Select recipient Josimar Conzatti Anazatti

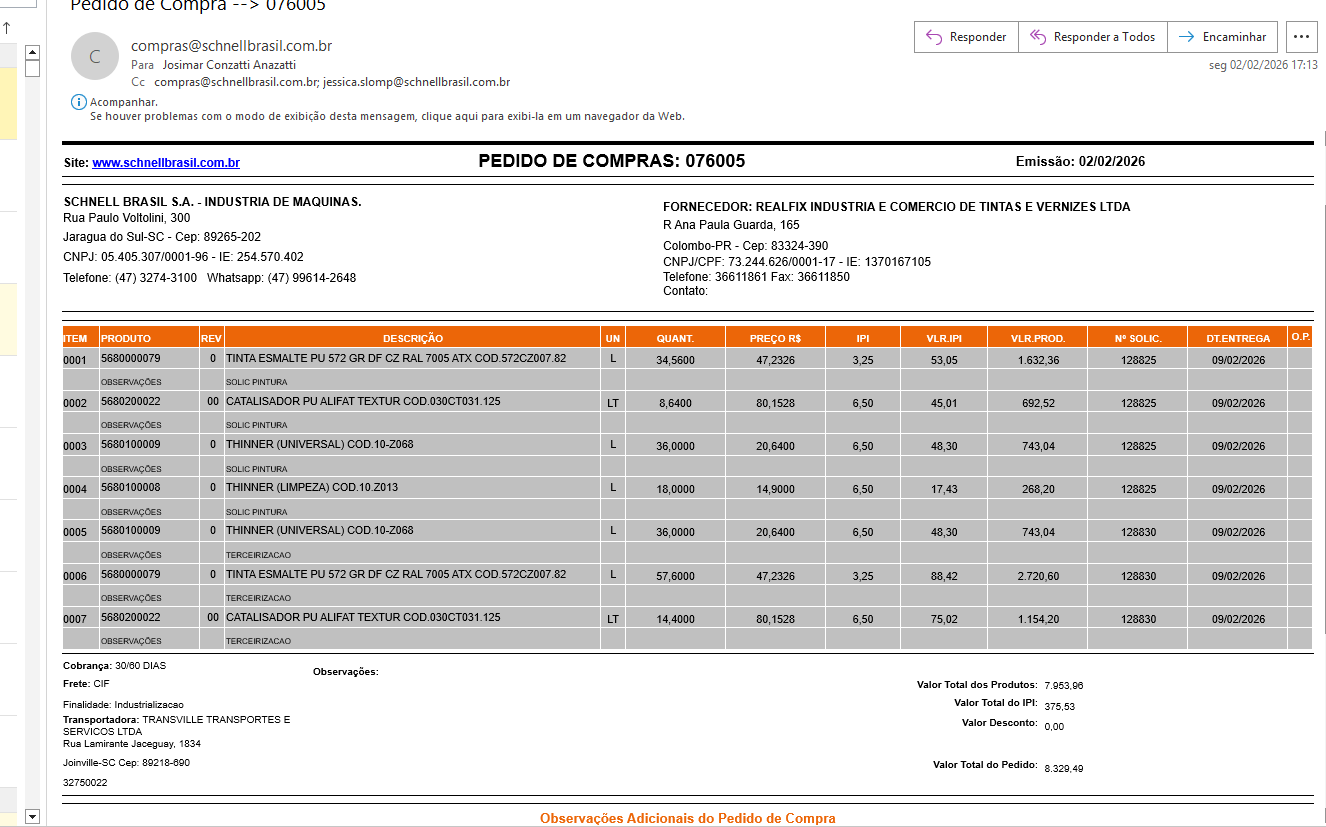(229, 65)
